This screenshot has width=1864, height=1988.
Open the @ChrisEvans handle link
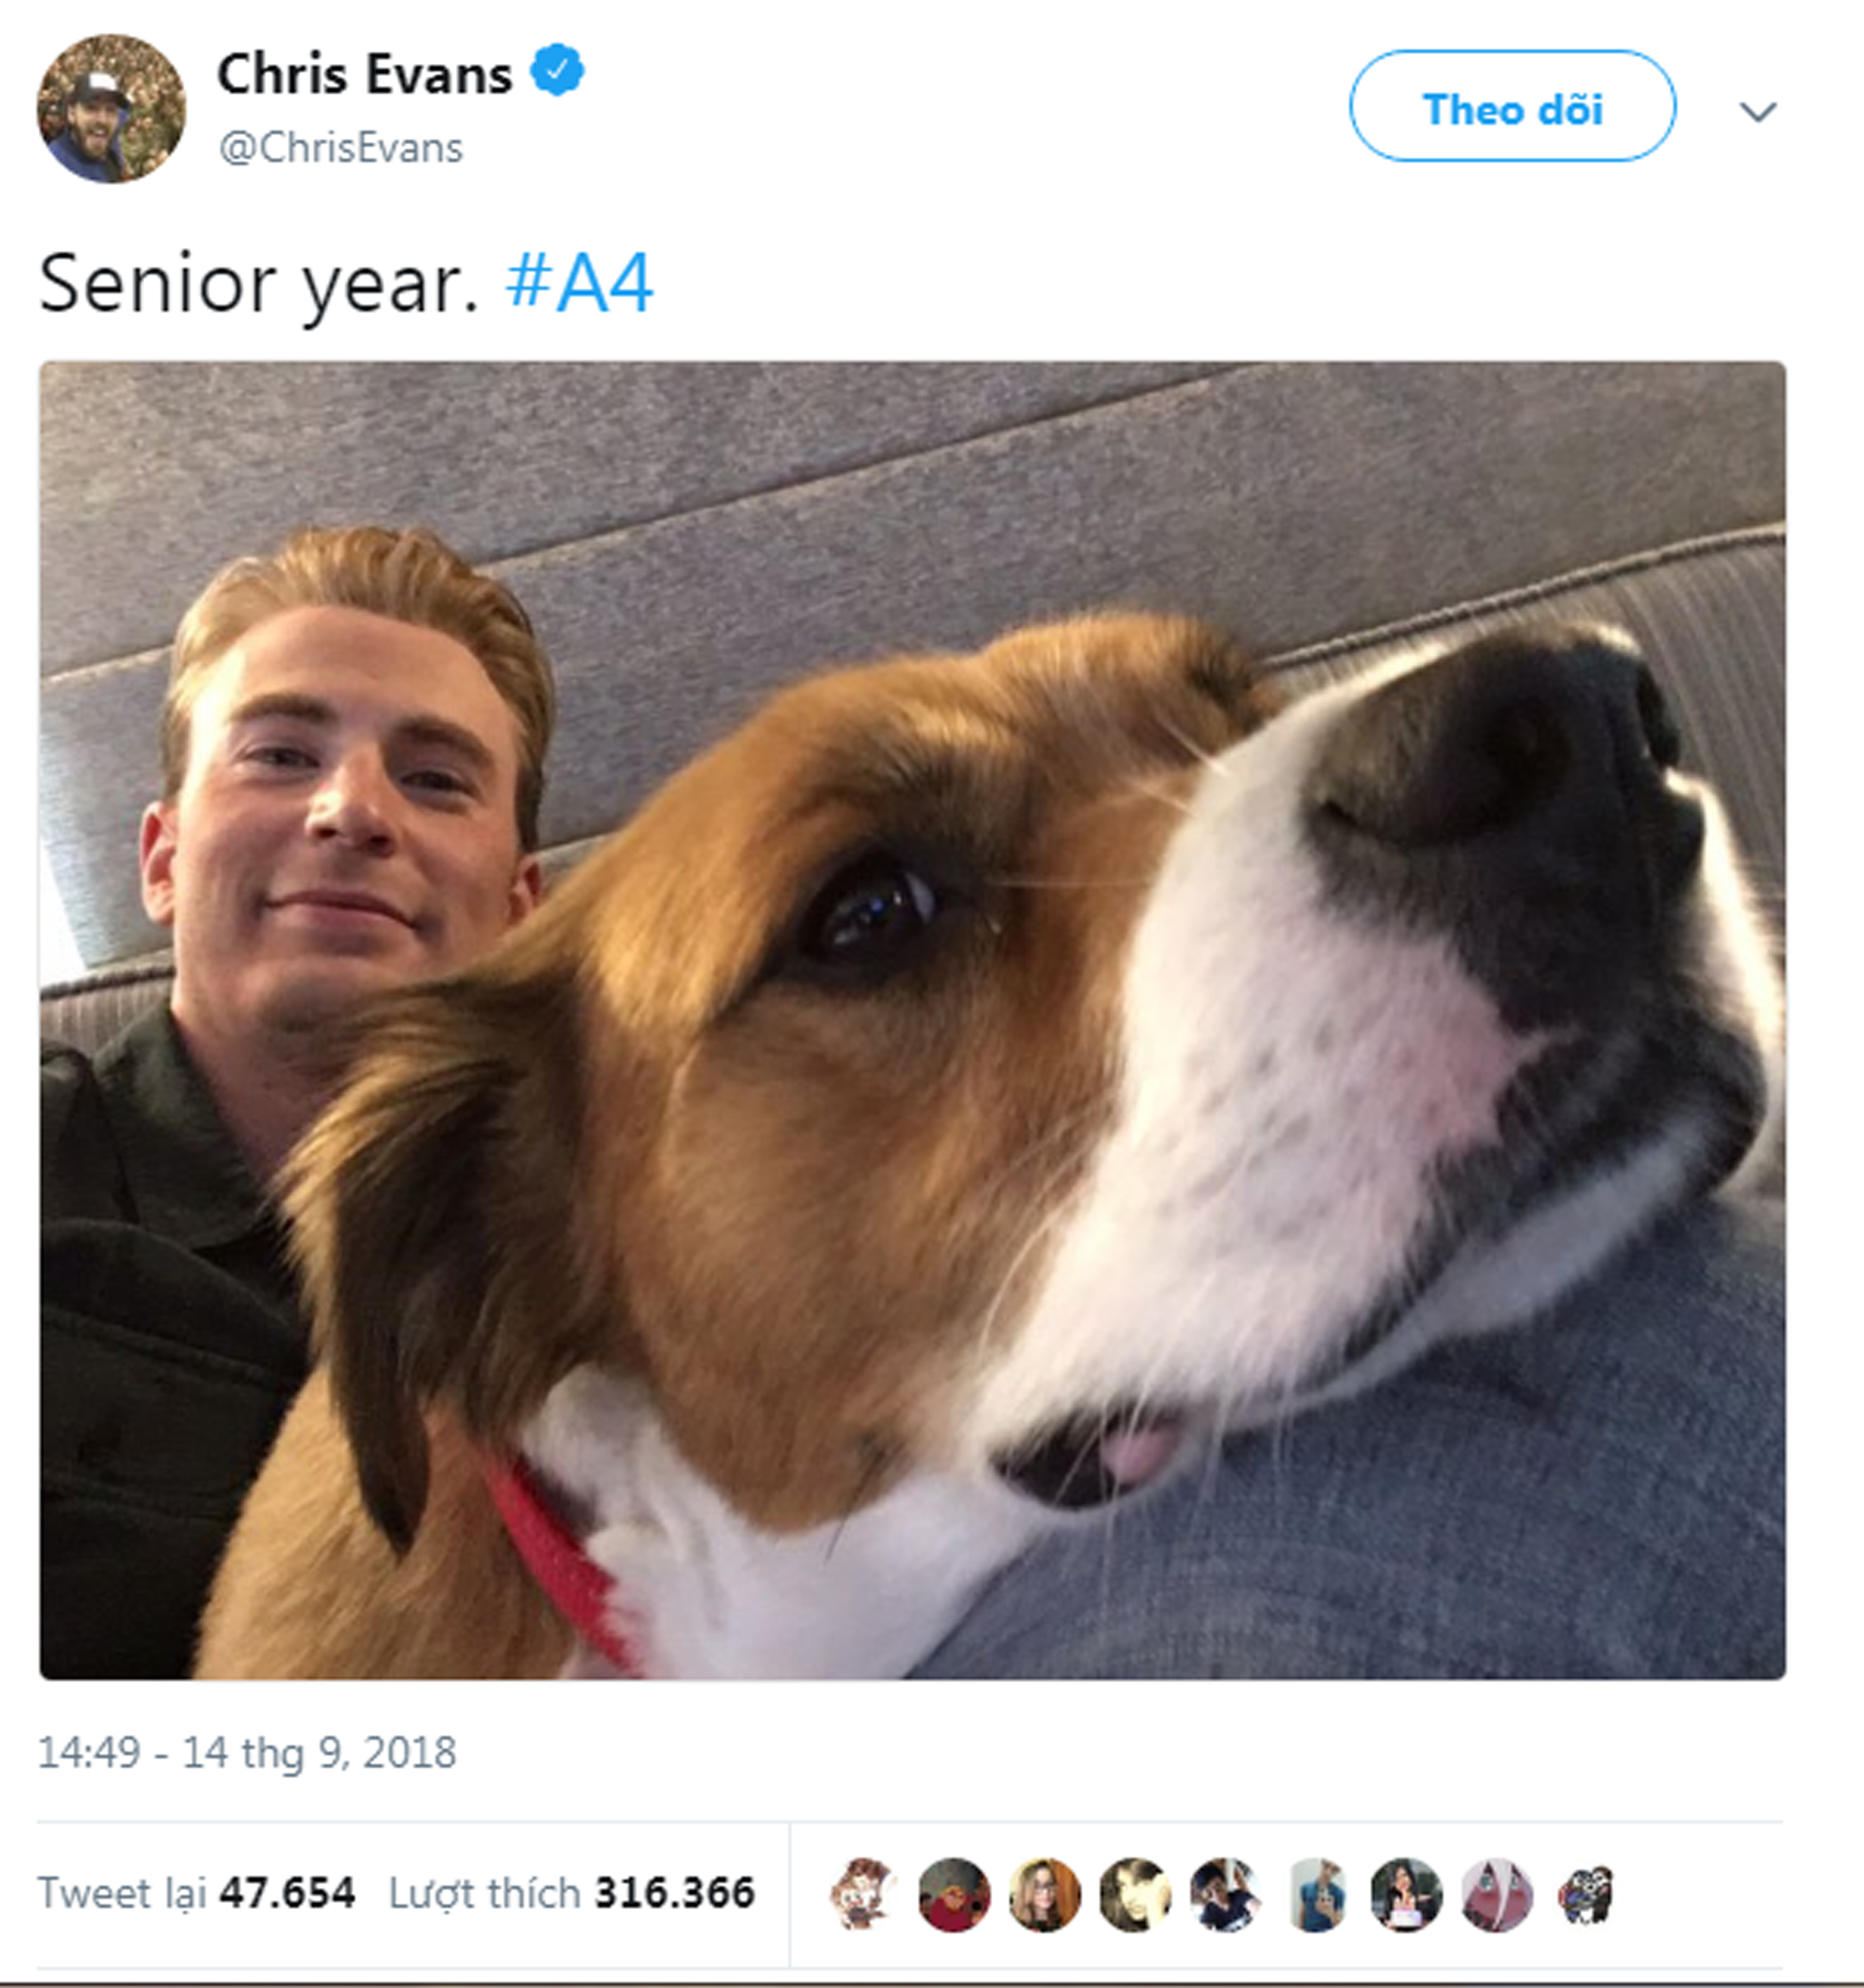point(340,148)
